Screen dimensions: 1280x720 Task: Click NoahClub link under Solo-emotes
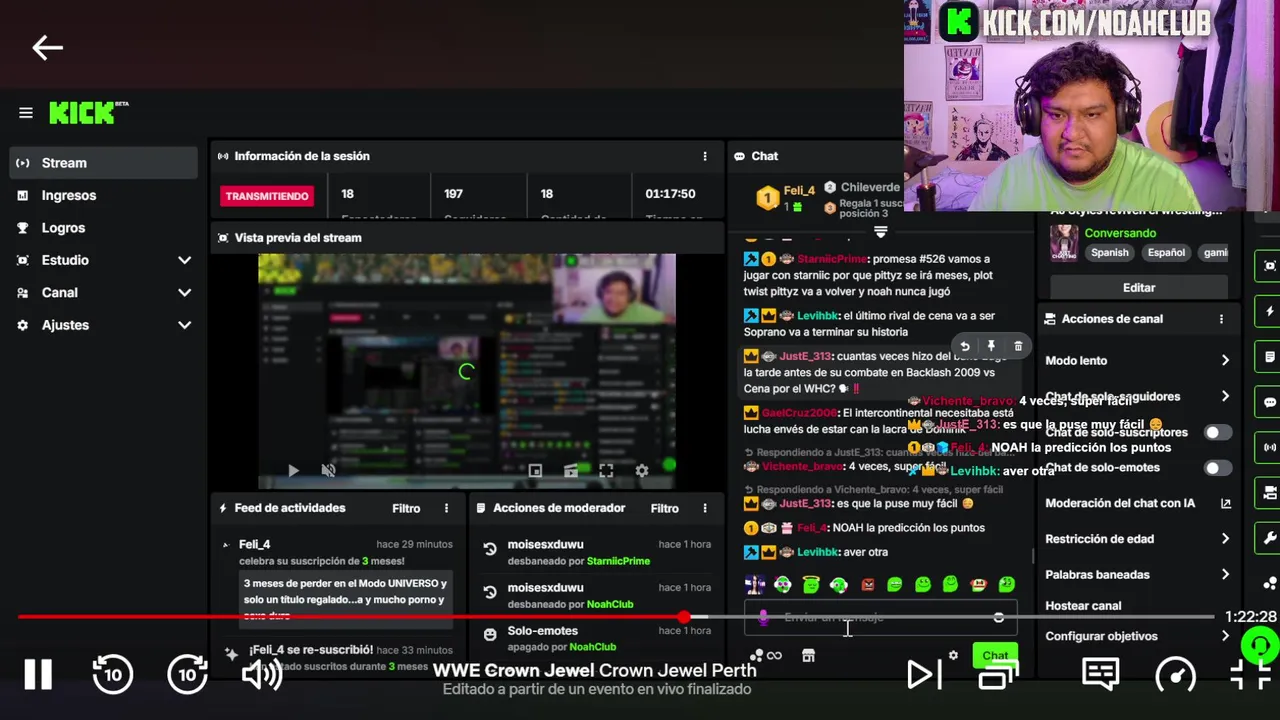pyautogui.click(x=592, y=647)
